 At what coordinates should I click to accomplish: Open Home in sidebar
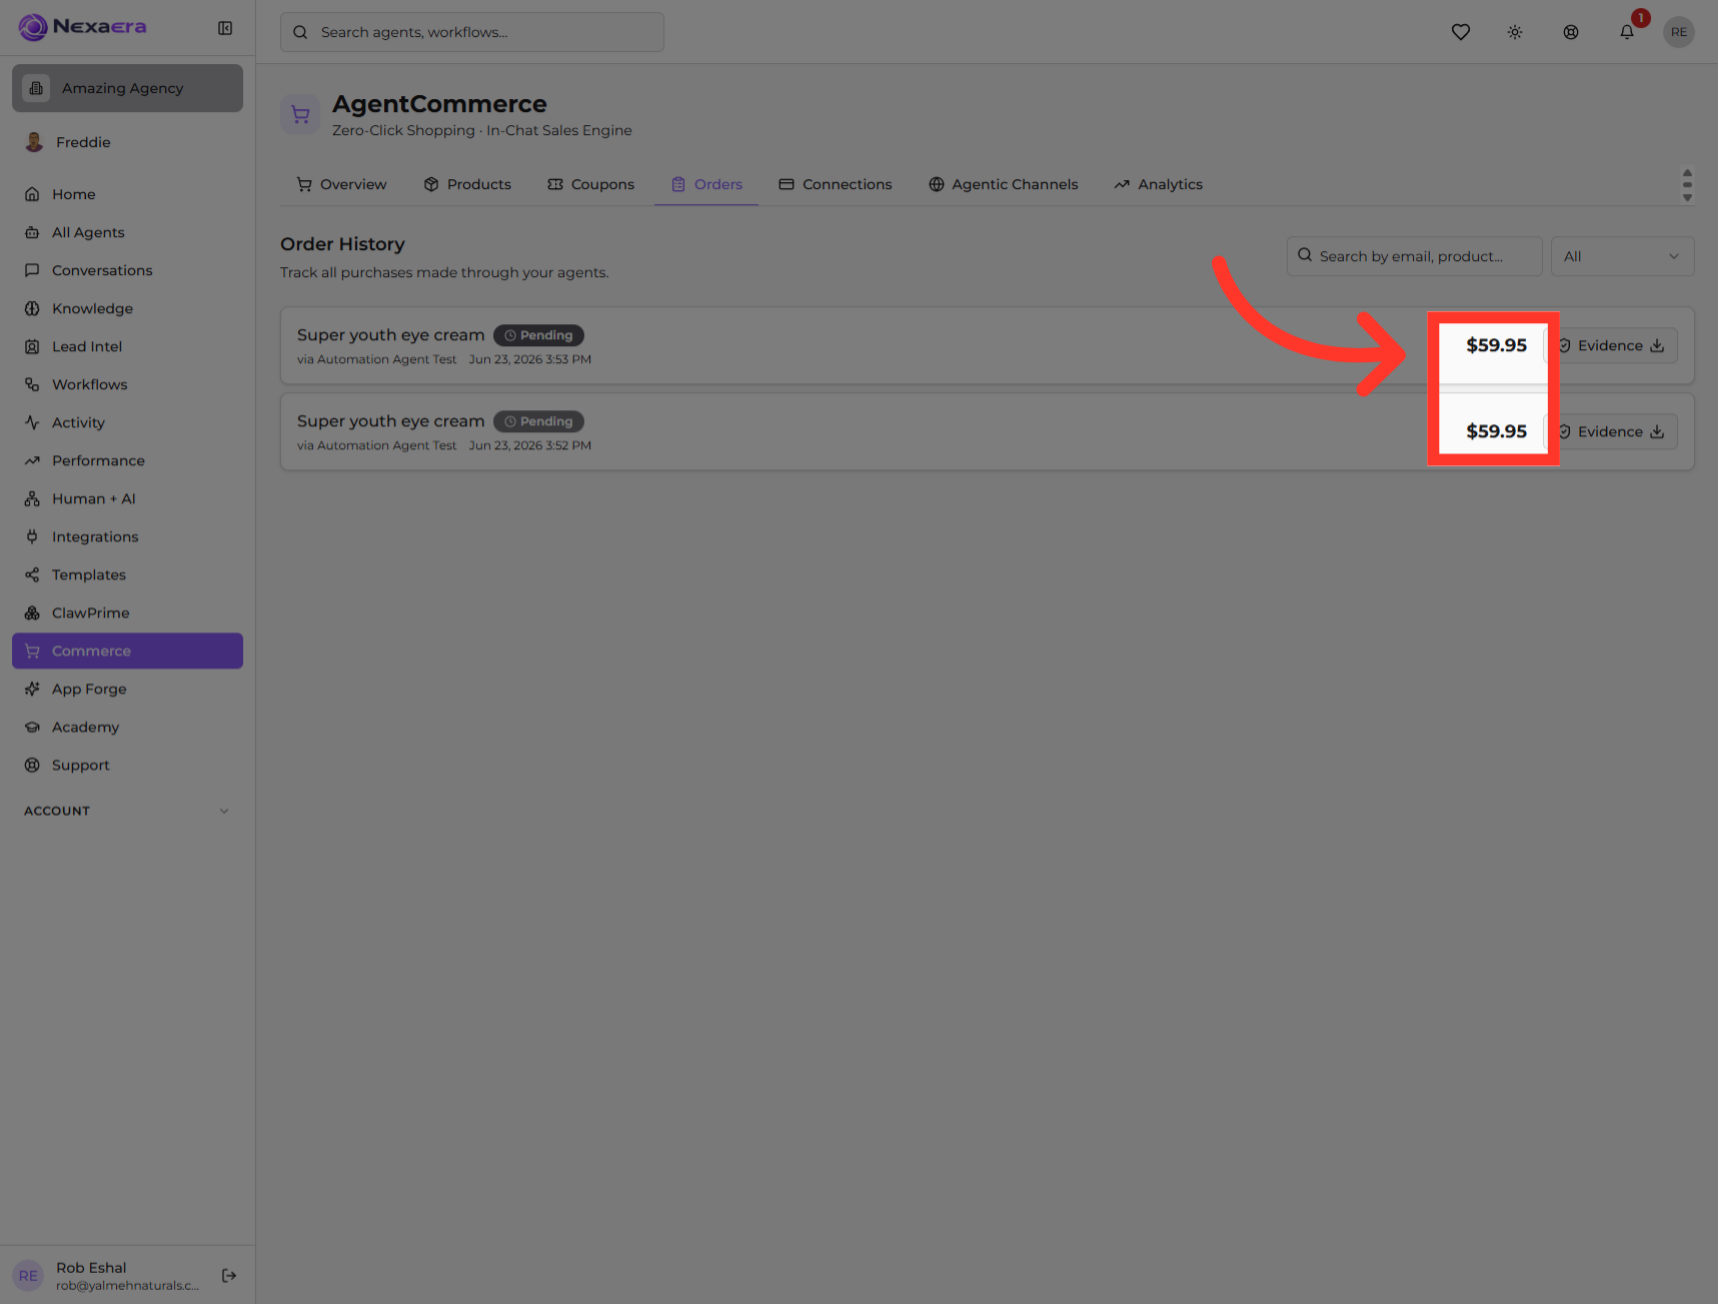pos(127,194)
